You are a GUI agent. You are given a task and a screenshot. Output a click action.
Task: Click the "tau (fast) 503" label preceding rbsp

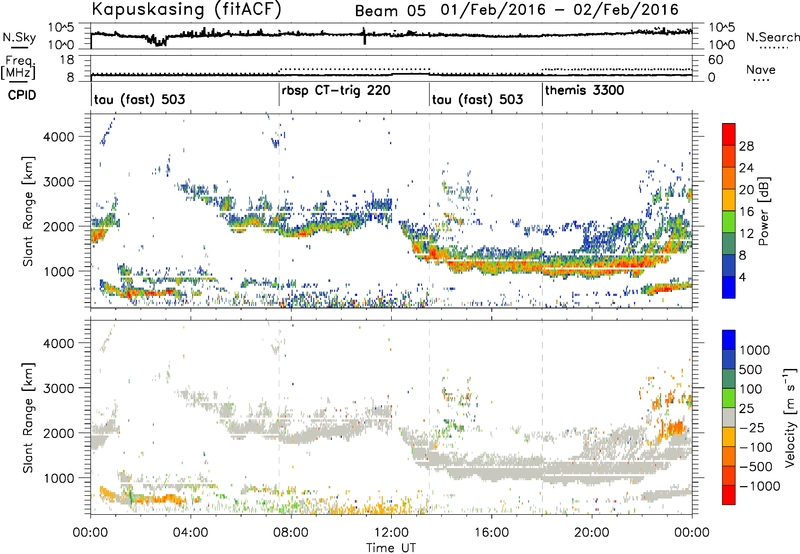(139, 99)
